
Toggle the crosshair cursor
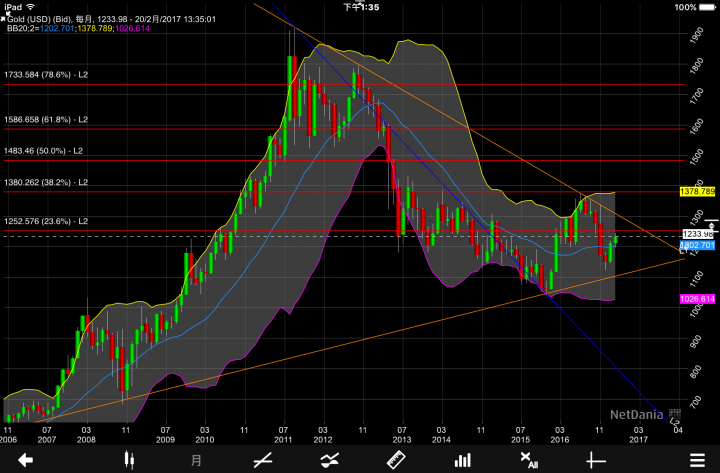tap(597, 459)
